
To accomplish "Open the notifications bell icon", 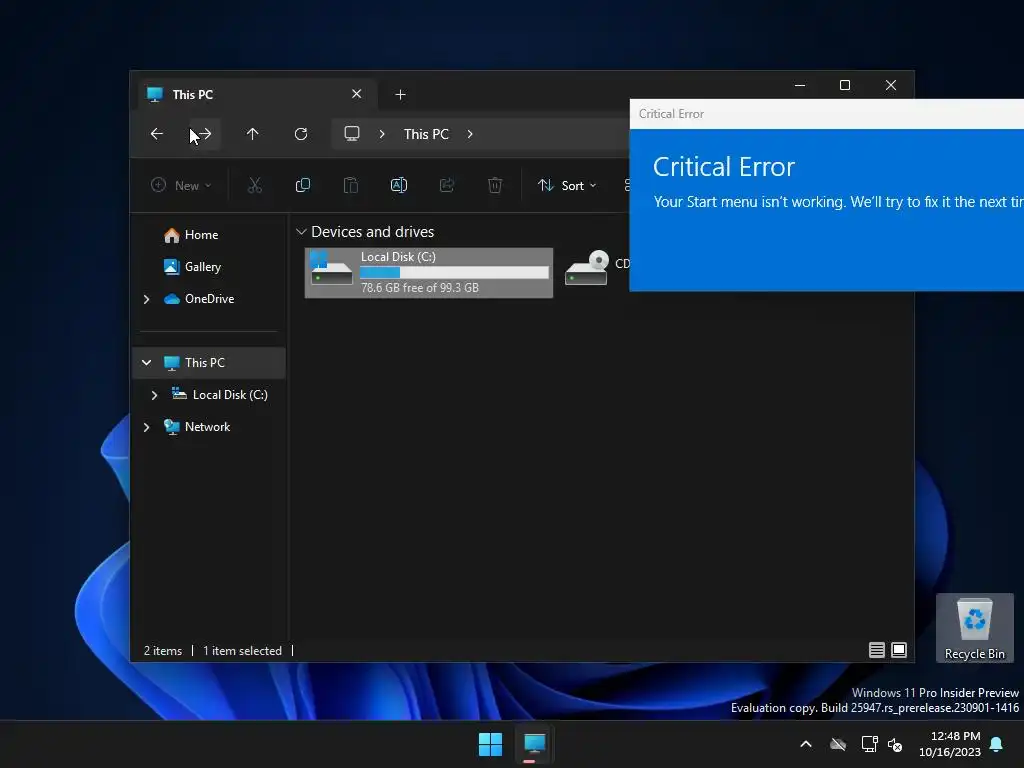I will tap(997, 744).
